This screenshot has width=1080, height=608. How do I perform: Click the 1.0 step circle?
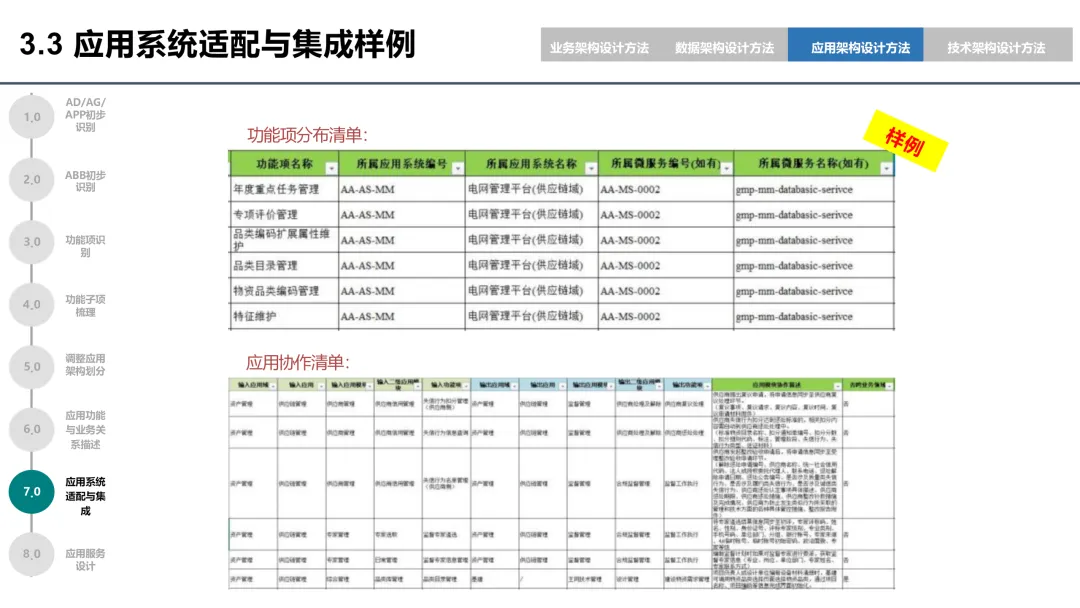[x=32, y=116]
